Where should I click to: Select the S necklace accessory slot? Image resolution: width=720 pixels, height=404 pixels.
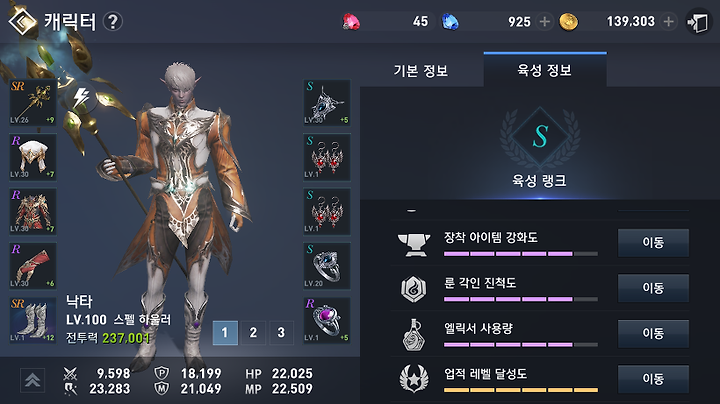[x=327, y=103]
